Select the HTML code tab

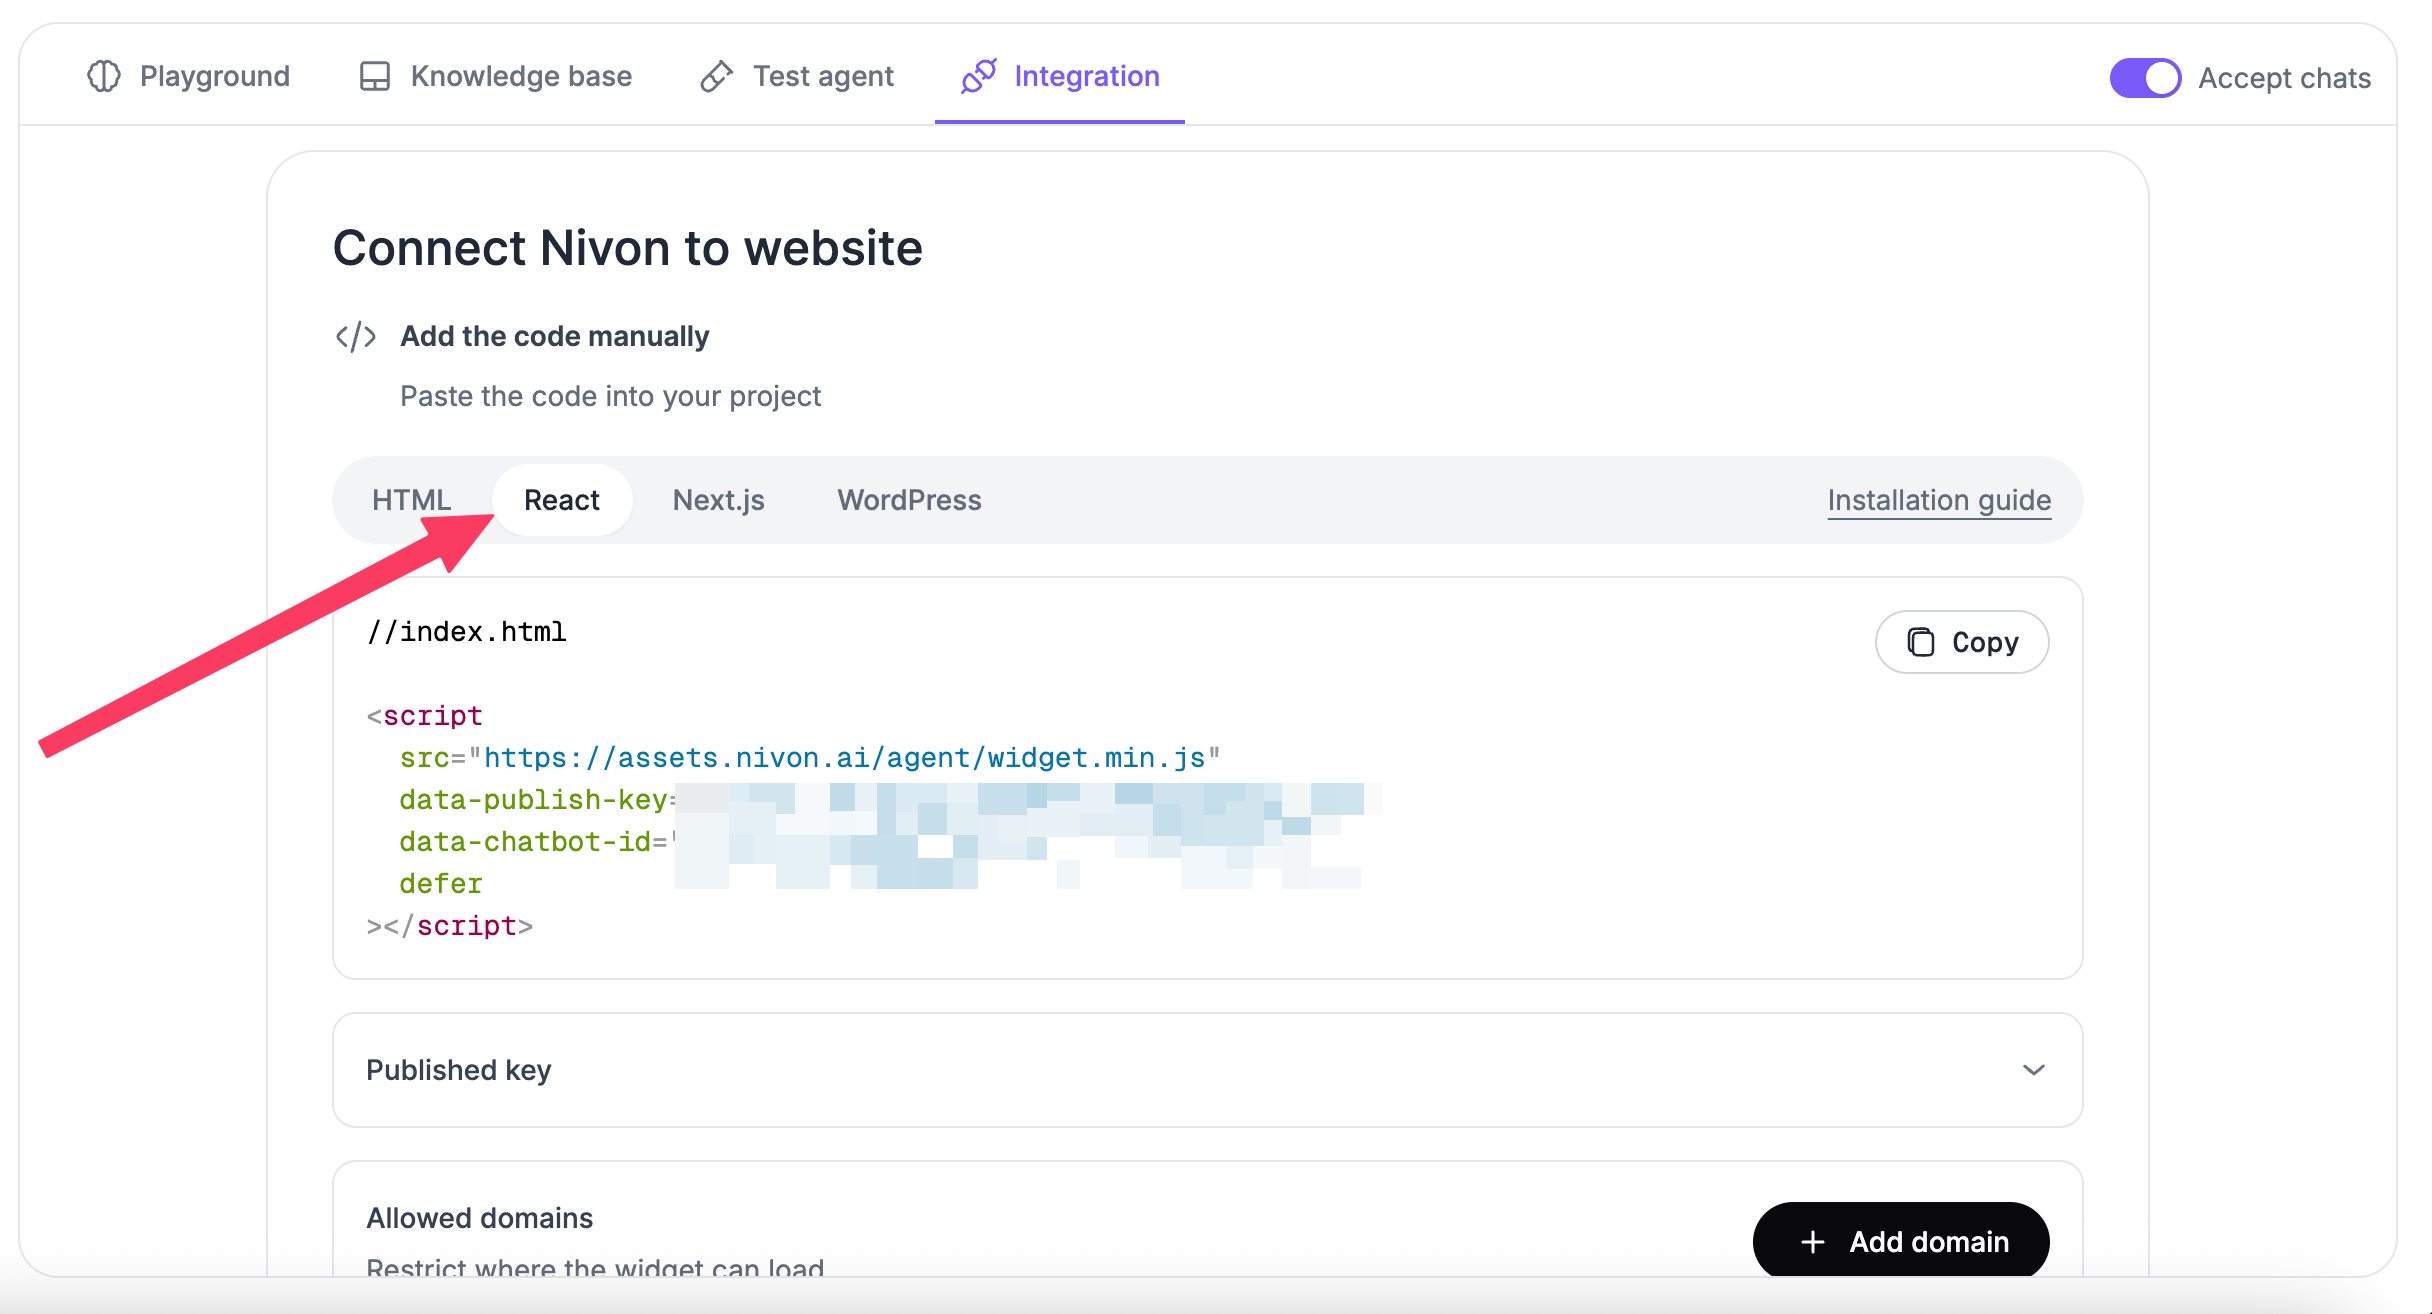coord(412,500)
